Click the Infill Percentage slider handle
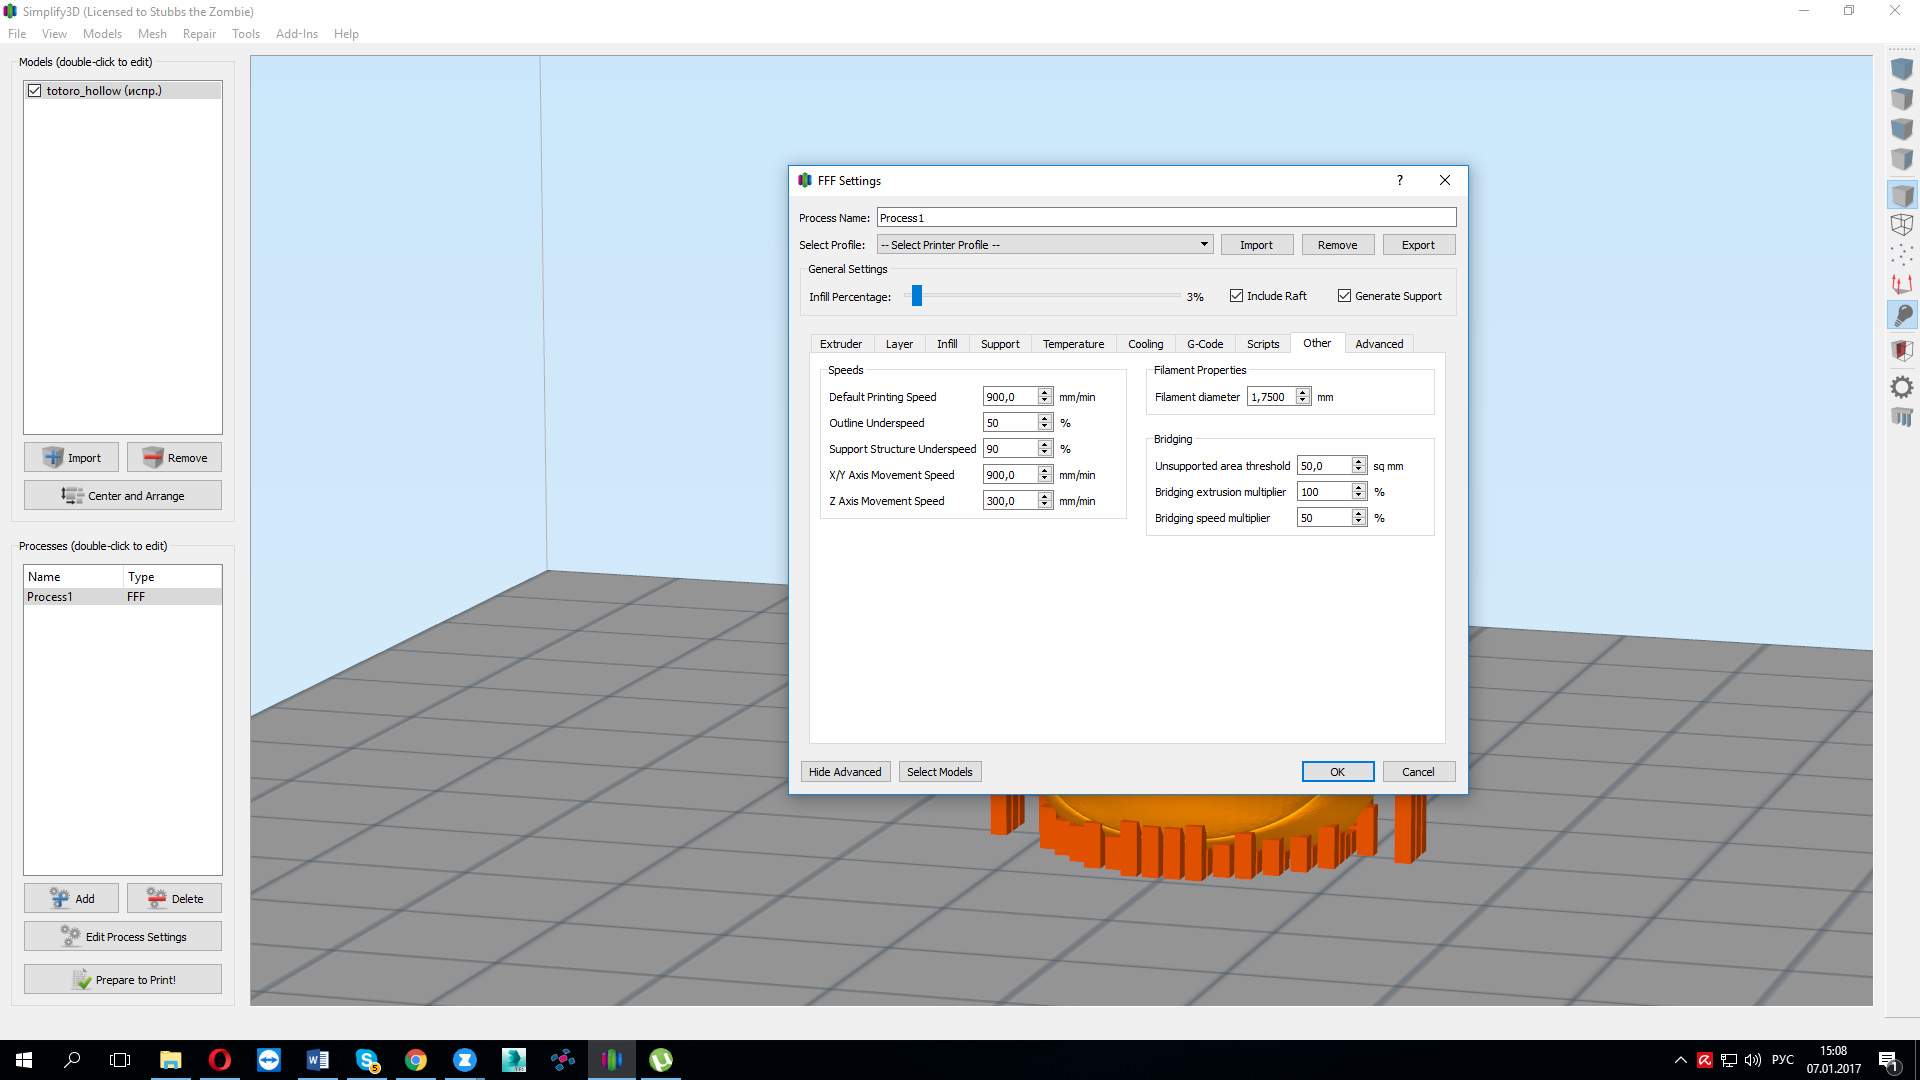Image resolution: width=1920 pixels, height=1080 pixels. [917, 296]
